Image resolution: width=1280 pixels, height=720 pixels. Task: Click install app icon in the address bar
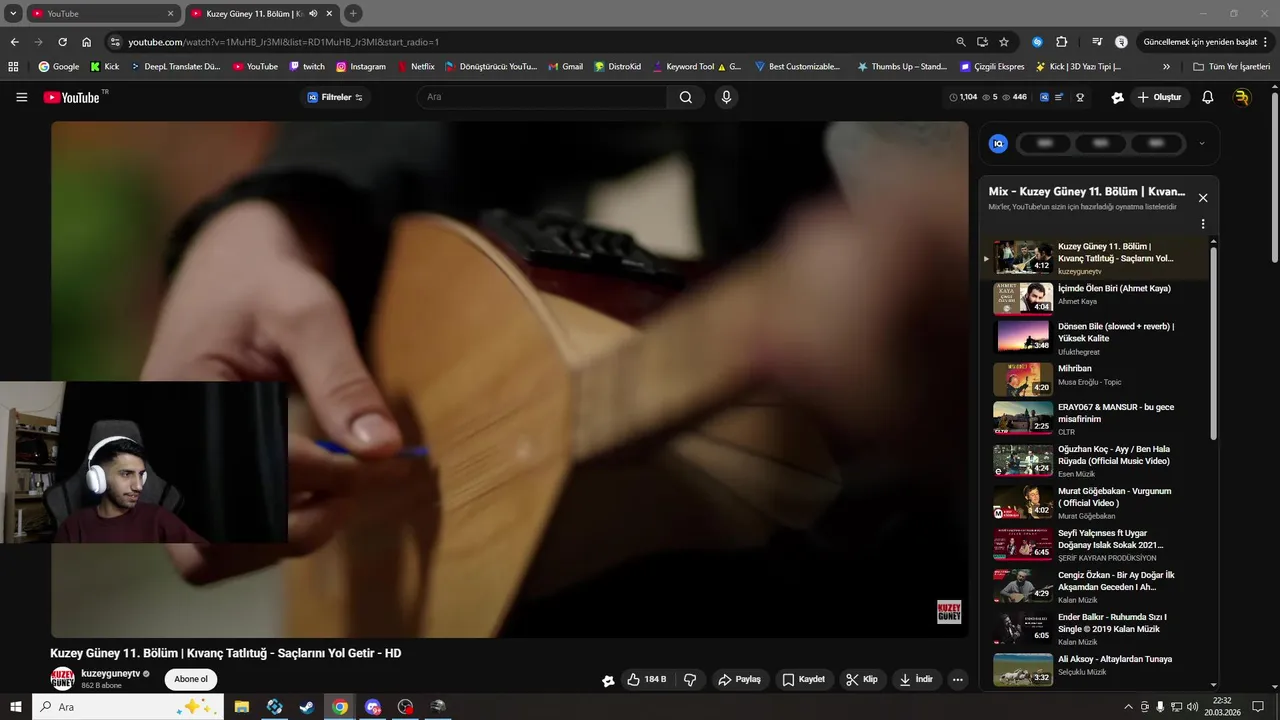pos(982,42)
